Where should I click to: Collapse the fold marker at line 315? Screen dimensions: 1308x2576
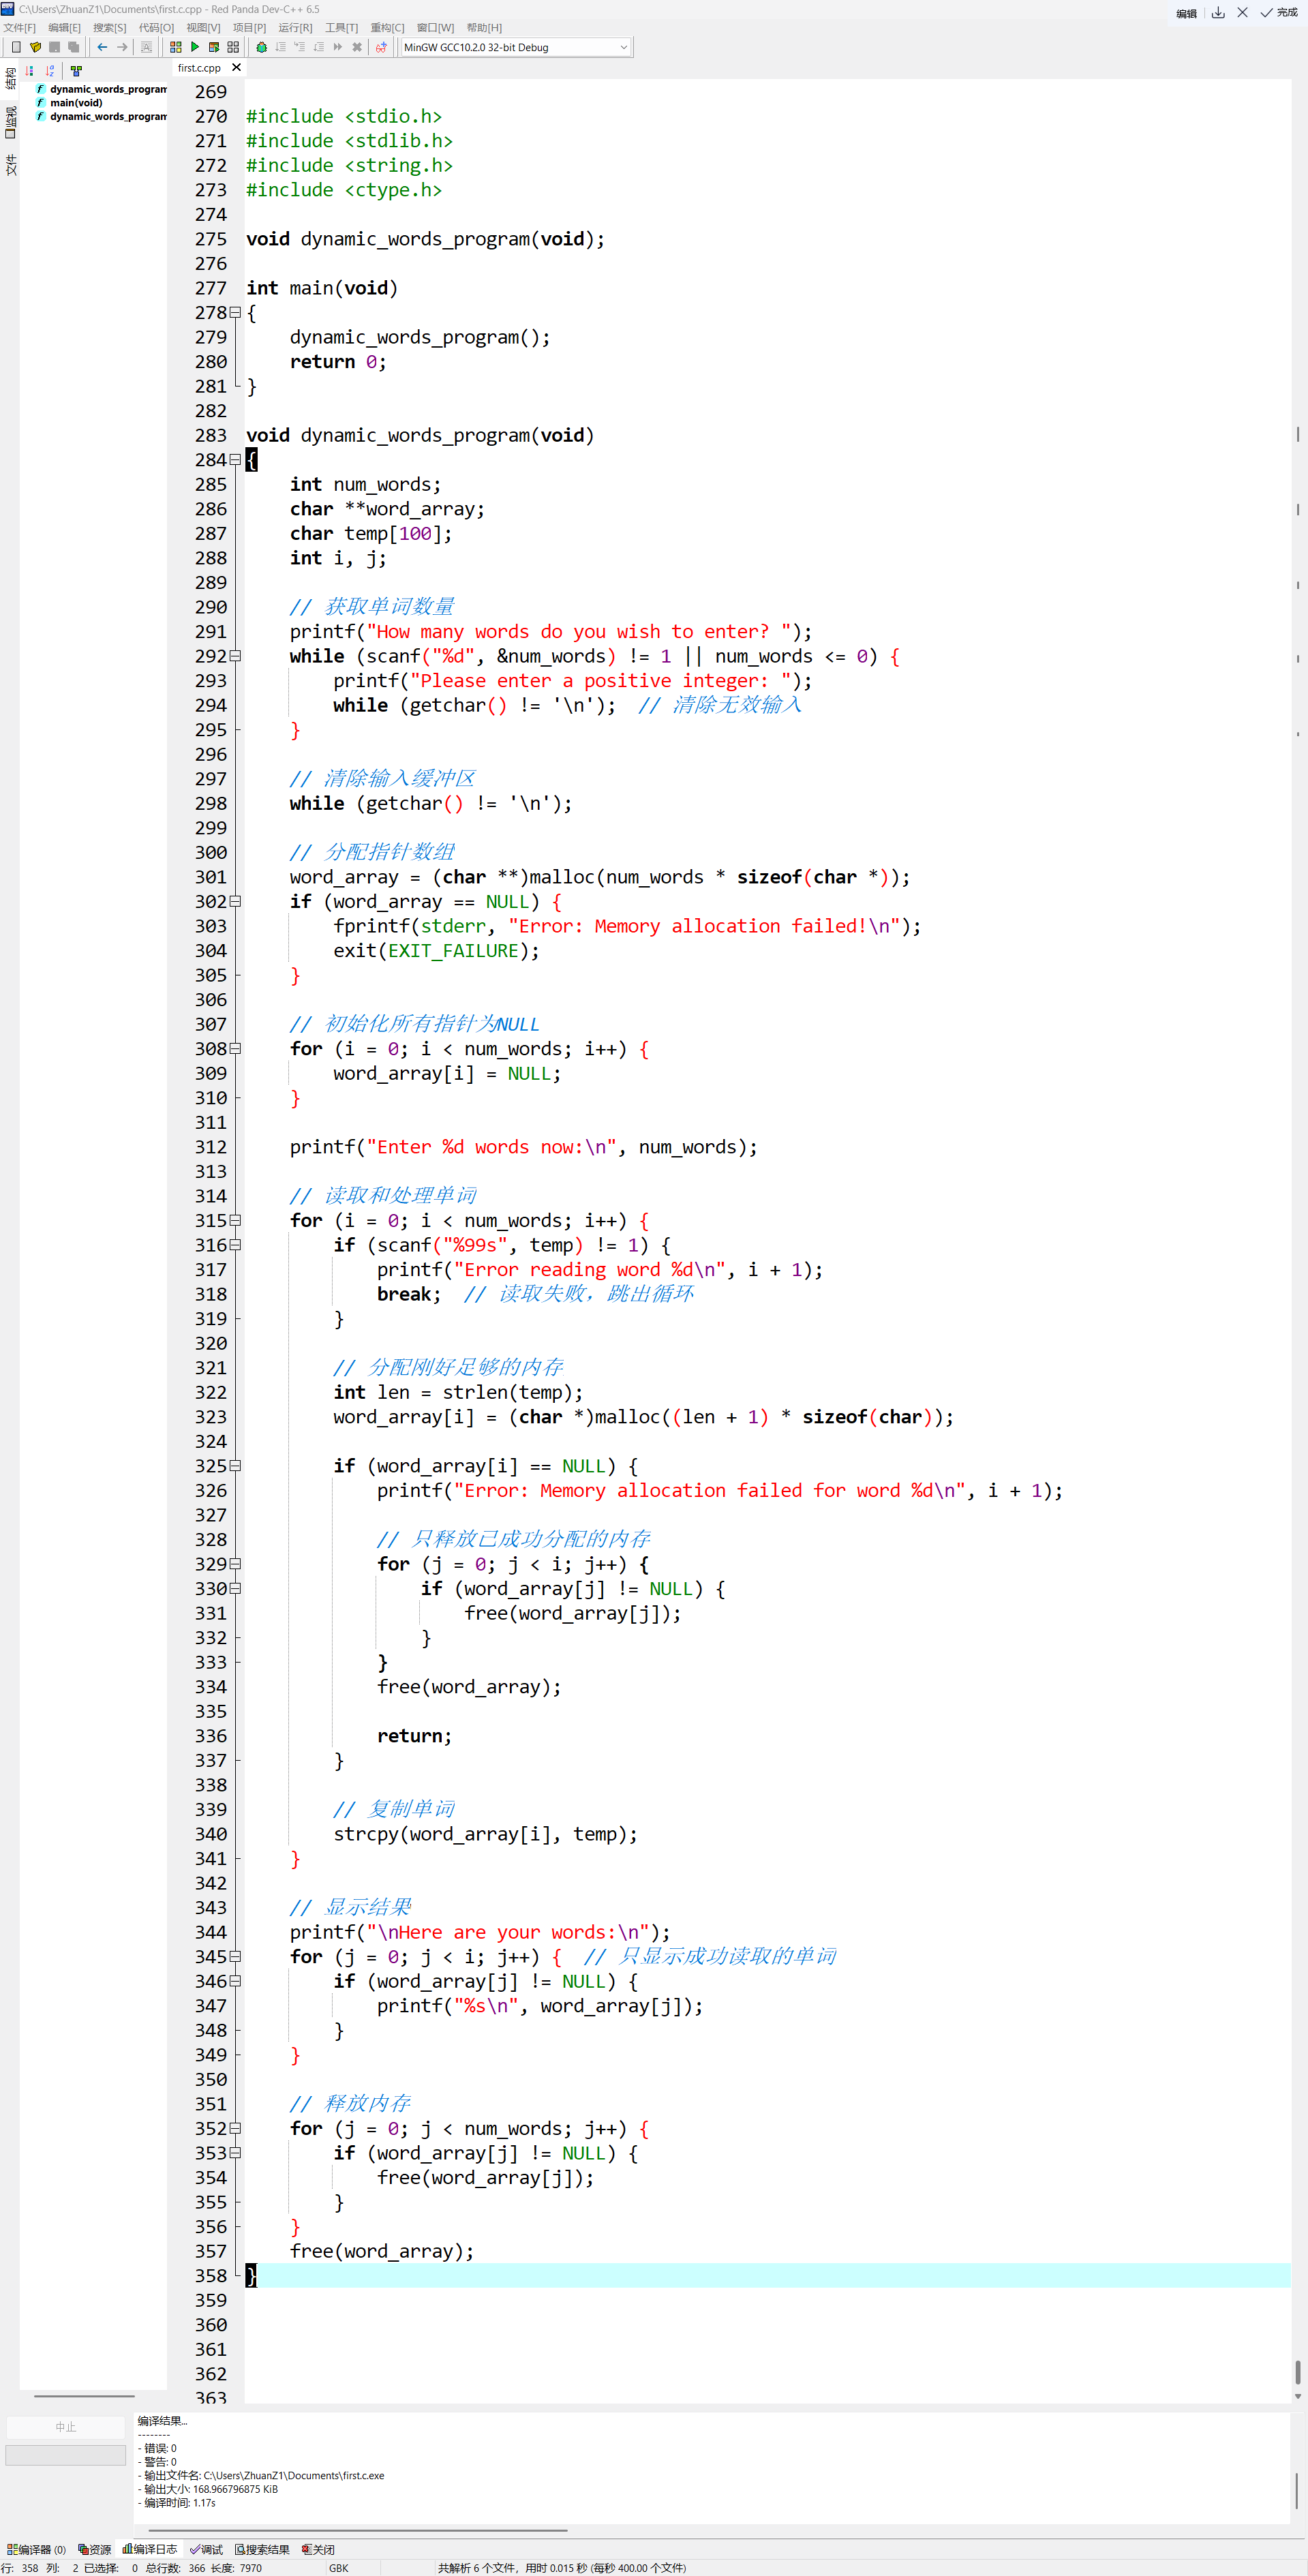coord(235,1220)
